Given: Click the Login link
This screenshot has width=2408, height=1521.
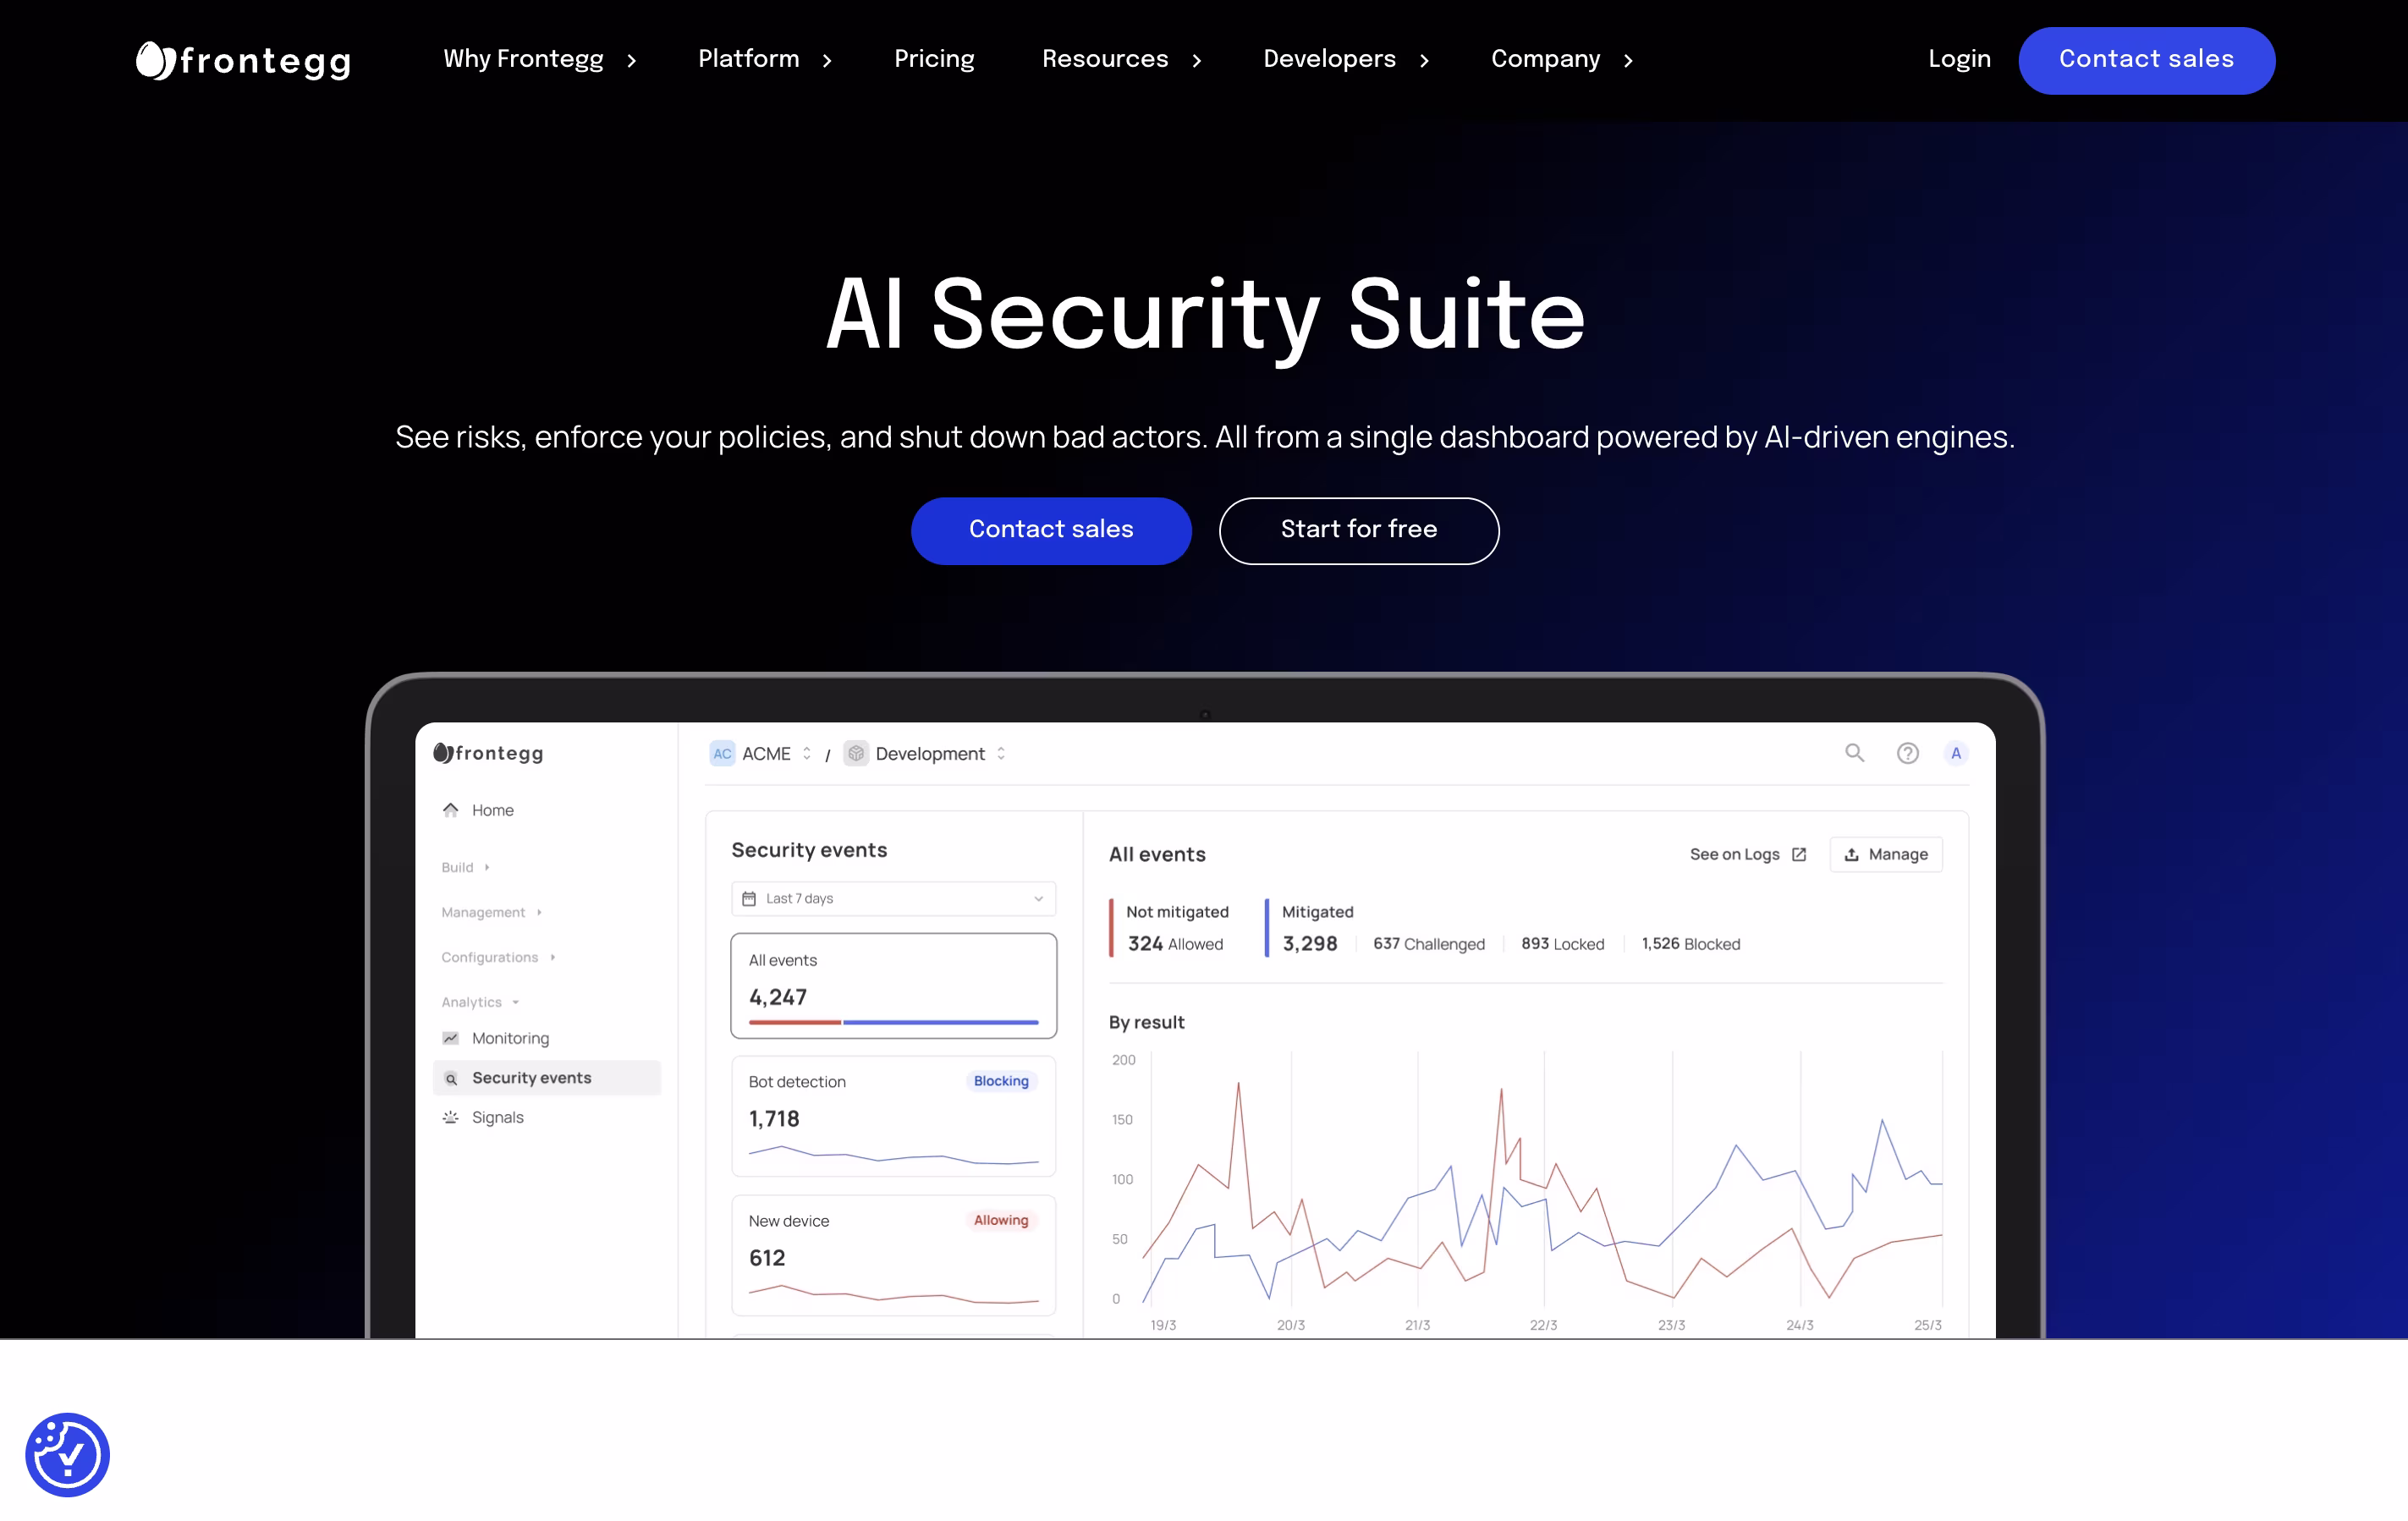Looking at the screenshot, I should click(1959, 59).
